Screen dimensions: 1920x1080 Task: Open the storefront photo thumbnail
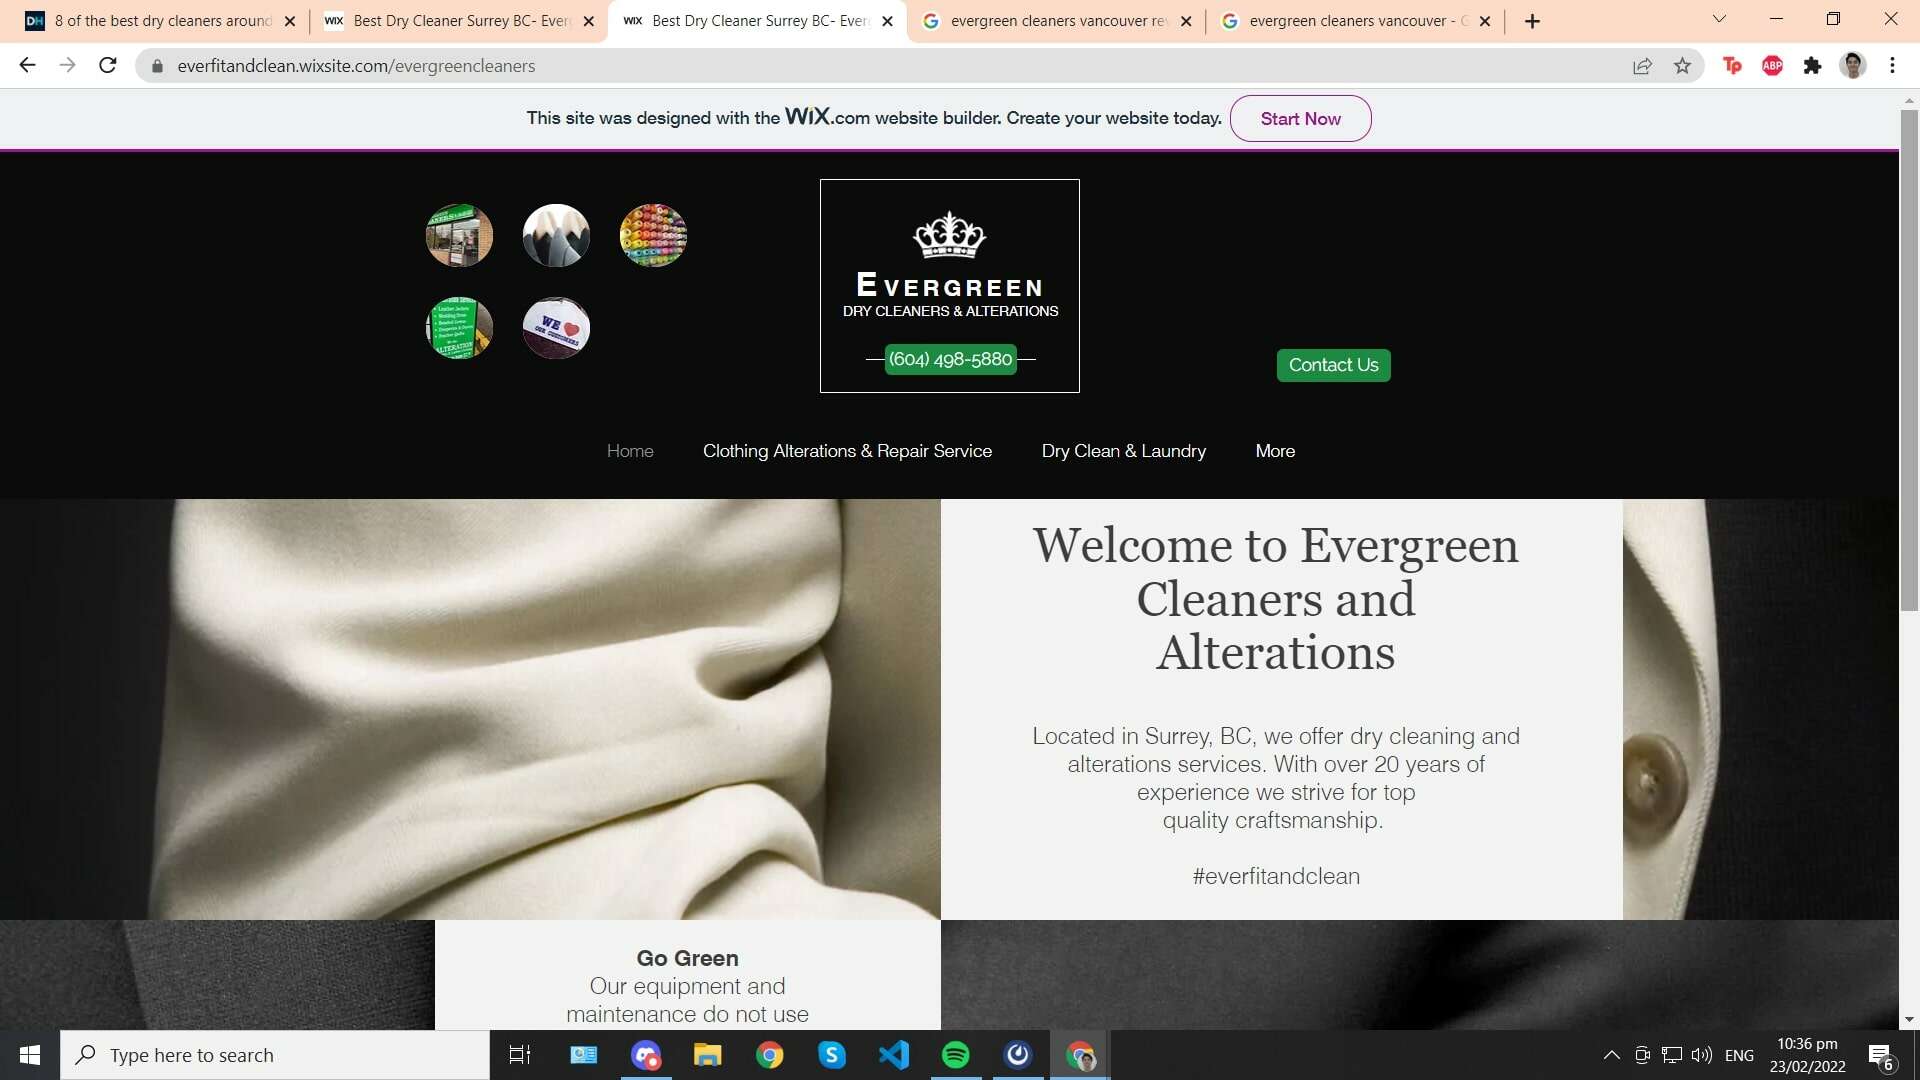459,236
